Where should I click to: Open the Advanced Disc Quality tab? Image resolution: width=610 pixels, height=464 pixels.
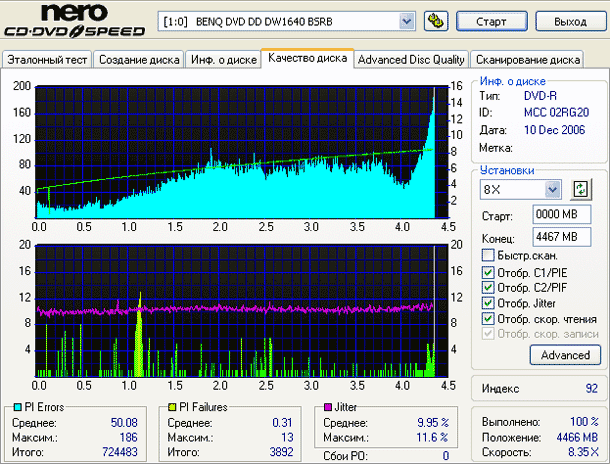411,60
